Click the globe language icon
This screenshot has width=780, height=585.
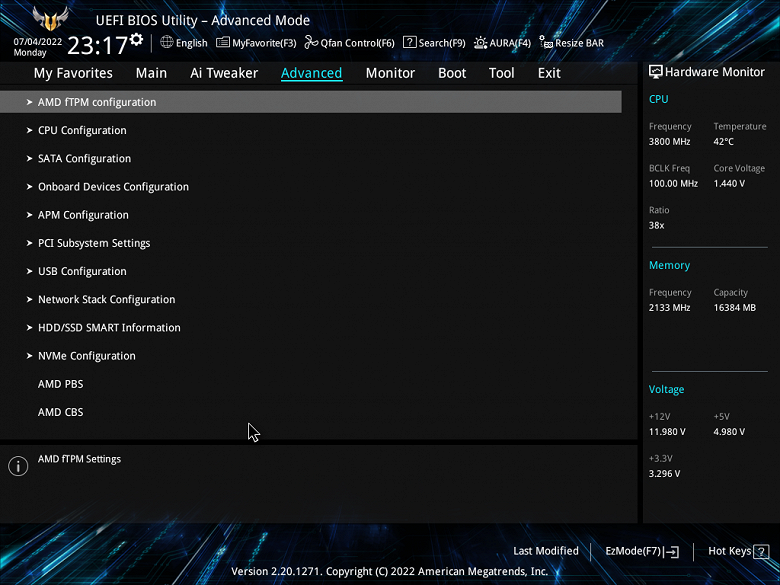pos(167,42)
